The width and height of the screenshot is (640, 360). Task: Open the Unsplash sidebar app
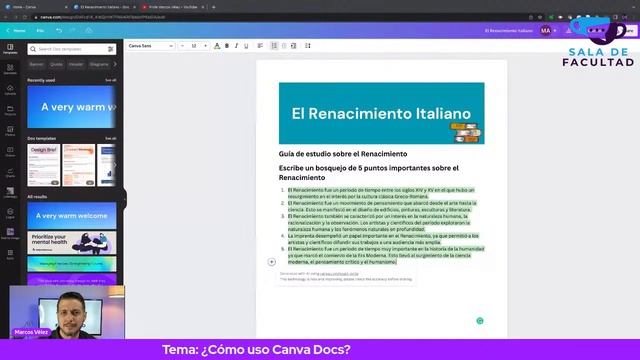click(x=10, y=193)
